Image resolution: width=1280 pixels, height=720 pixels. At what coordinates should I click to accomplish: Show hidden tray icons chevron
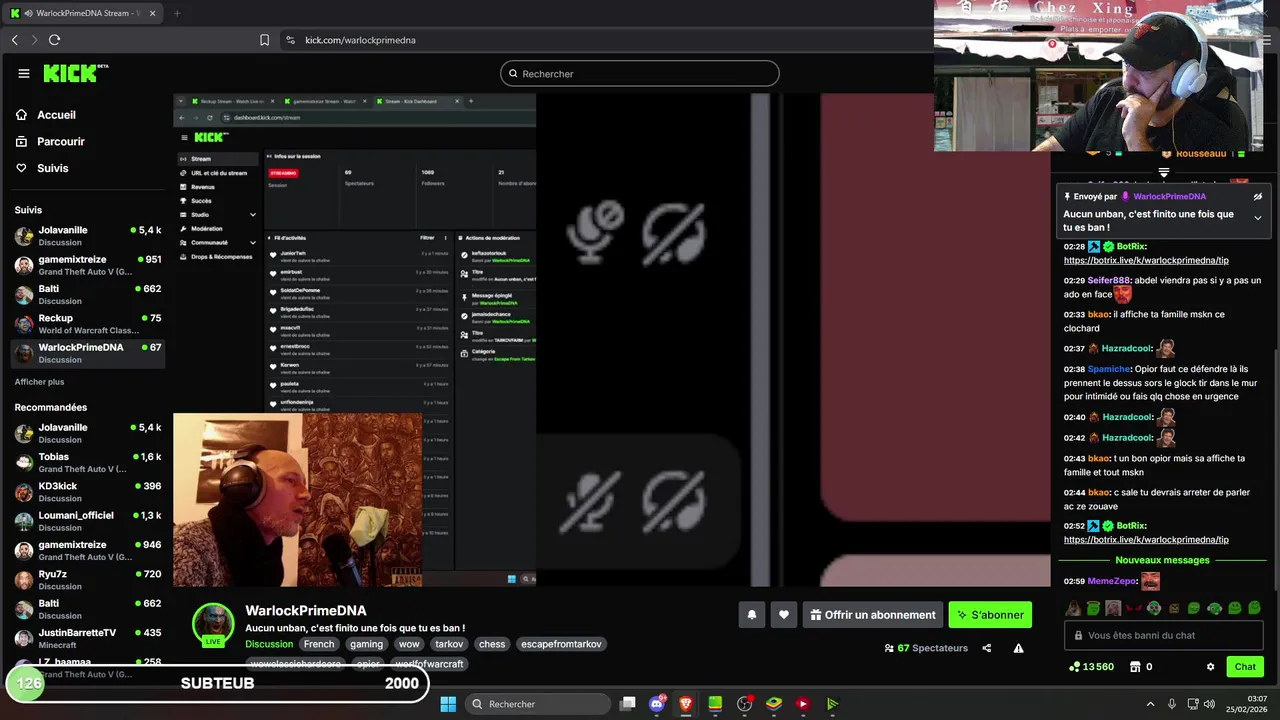pyautogui.click(x=1150, y=704)
